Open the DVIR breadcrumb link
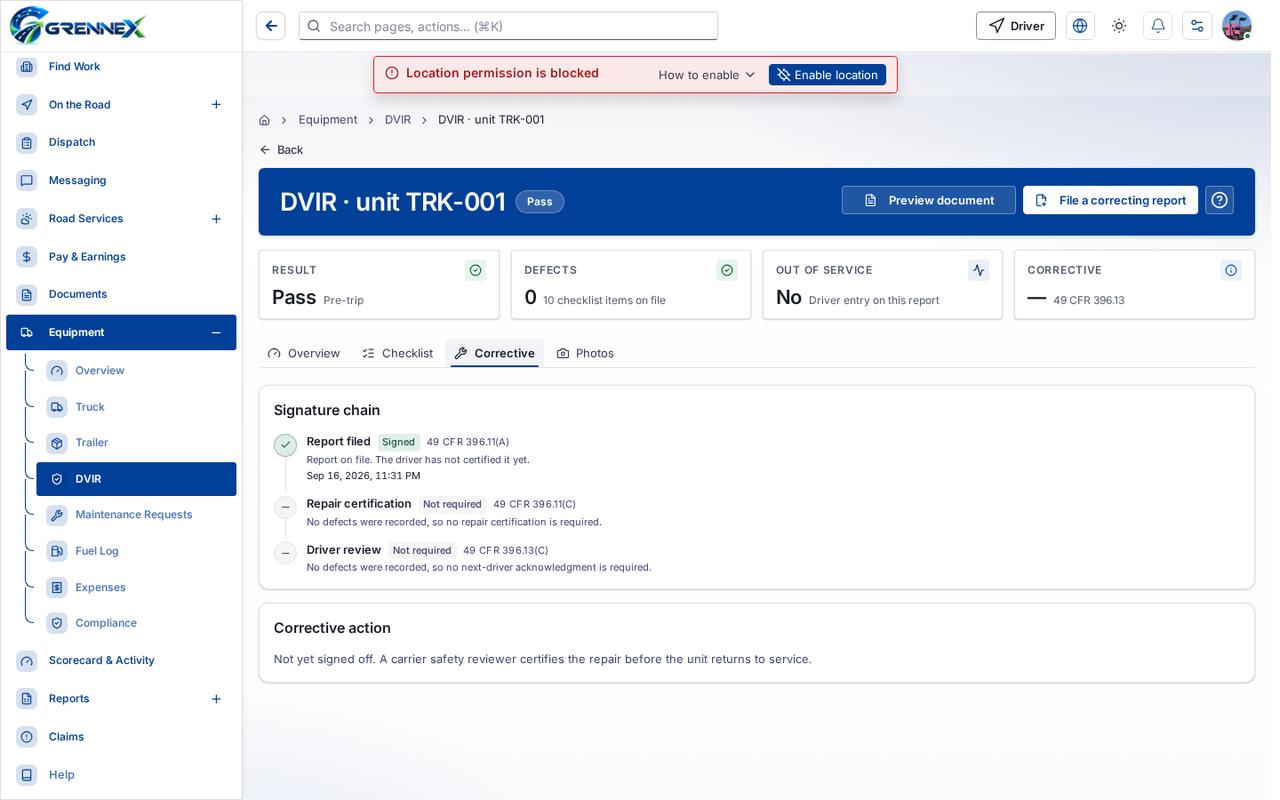 coord(398,120)
